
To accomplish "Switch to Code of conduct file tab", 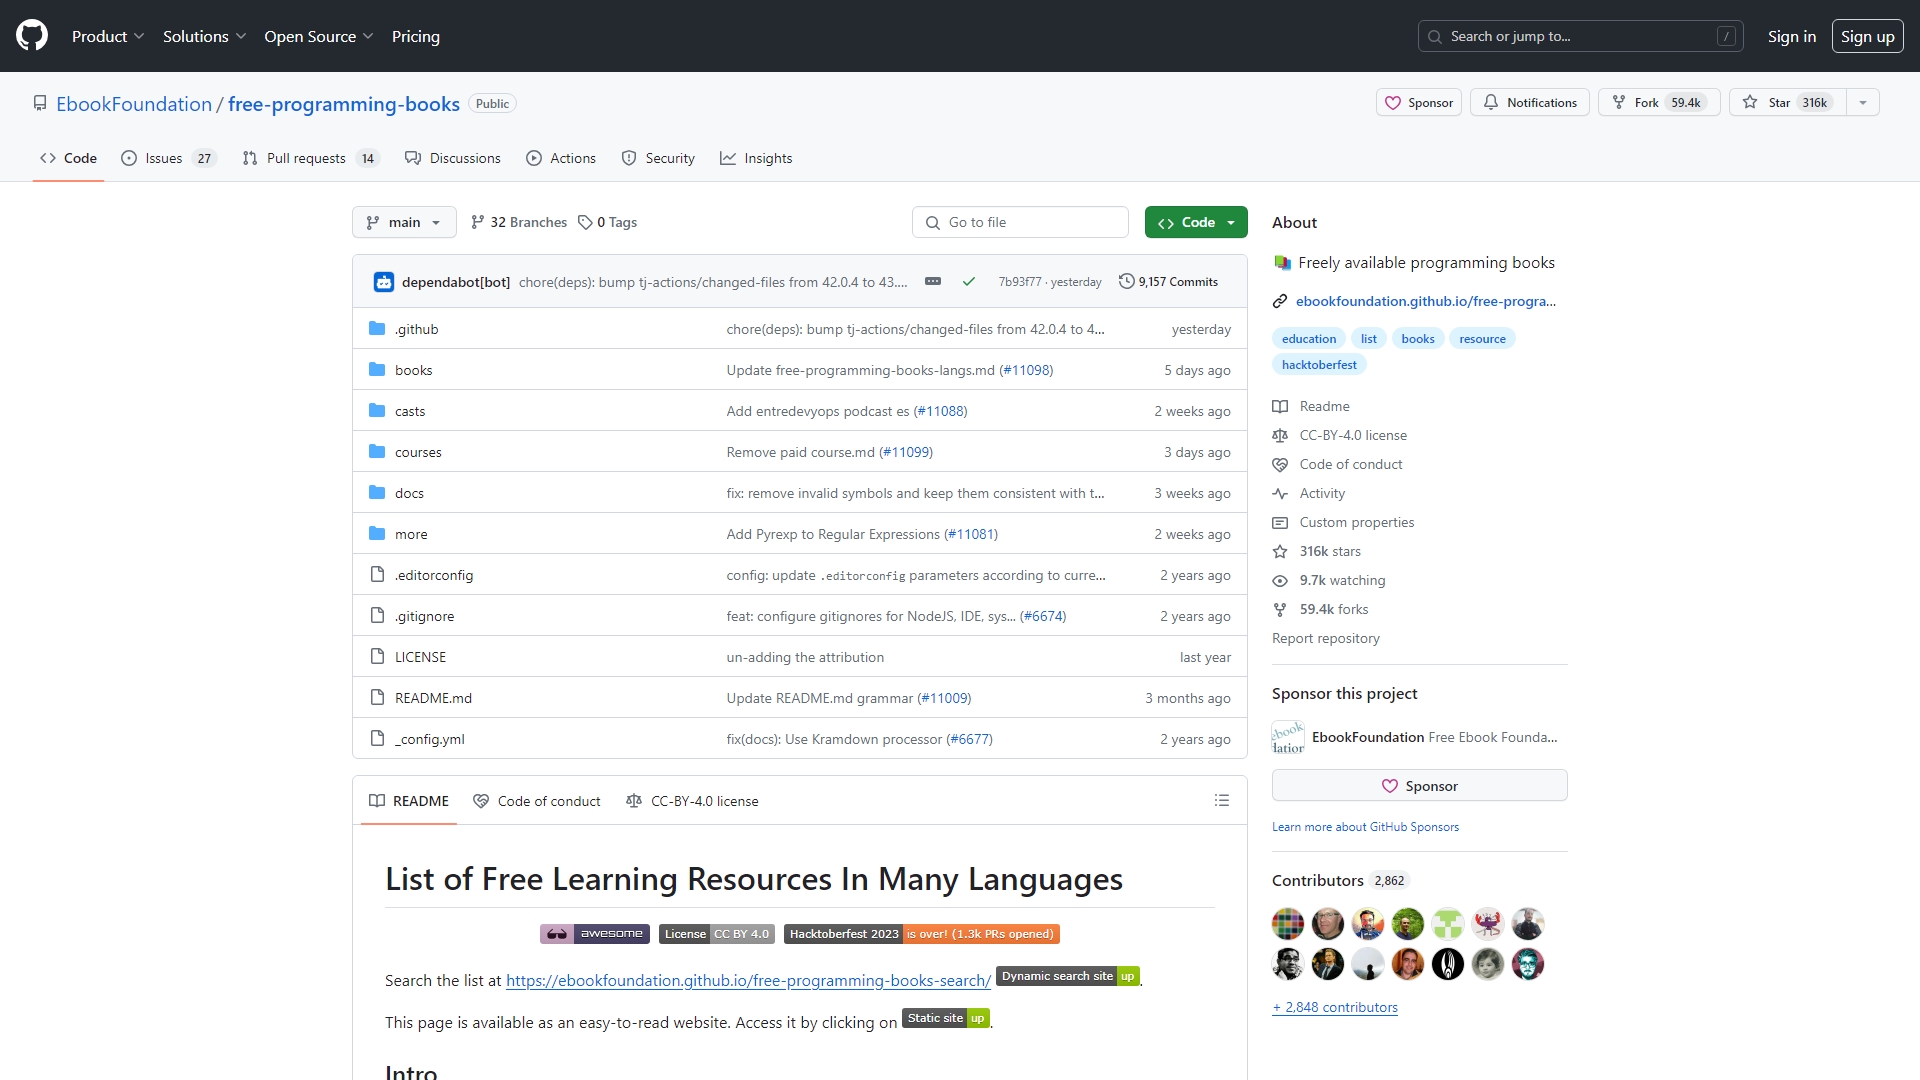I will coord(537,800).
